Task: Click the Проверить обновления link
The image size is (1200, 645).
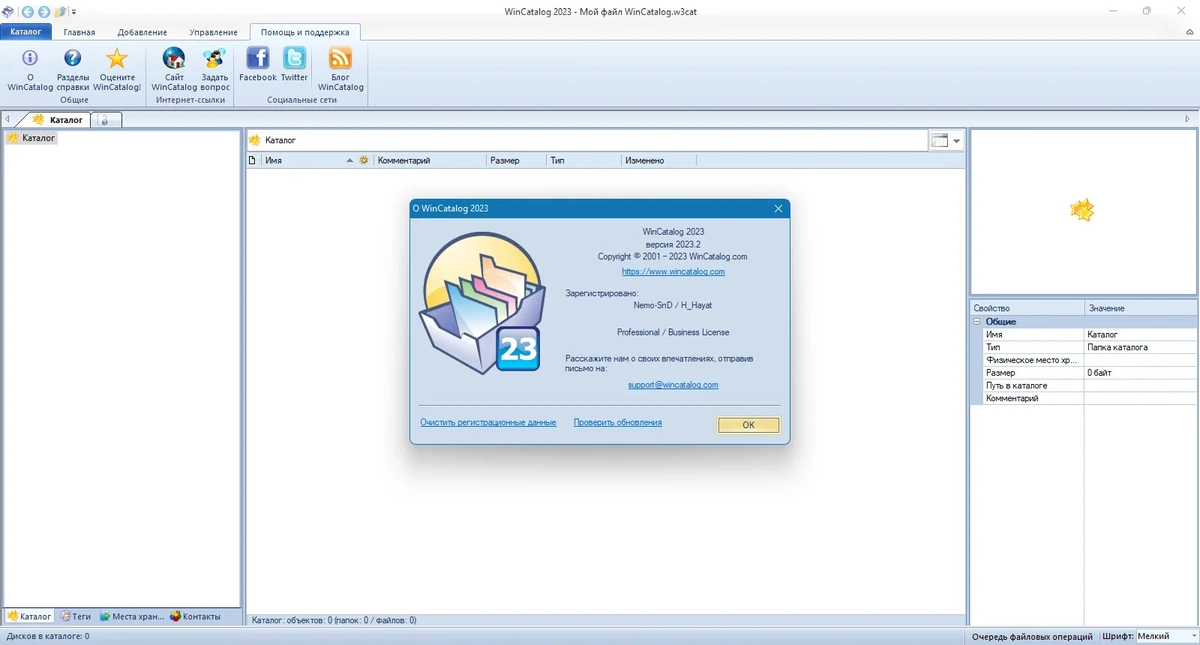Action: (x=618, y=422)
